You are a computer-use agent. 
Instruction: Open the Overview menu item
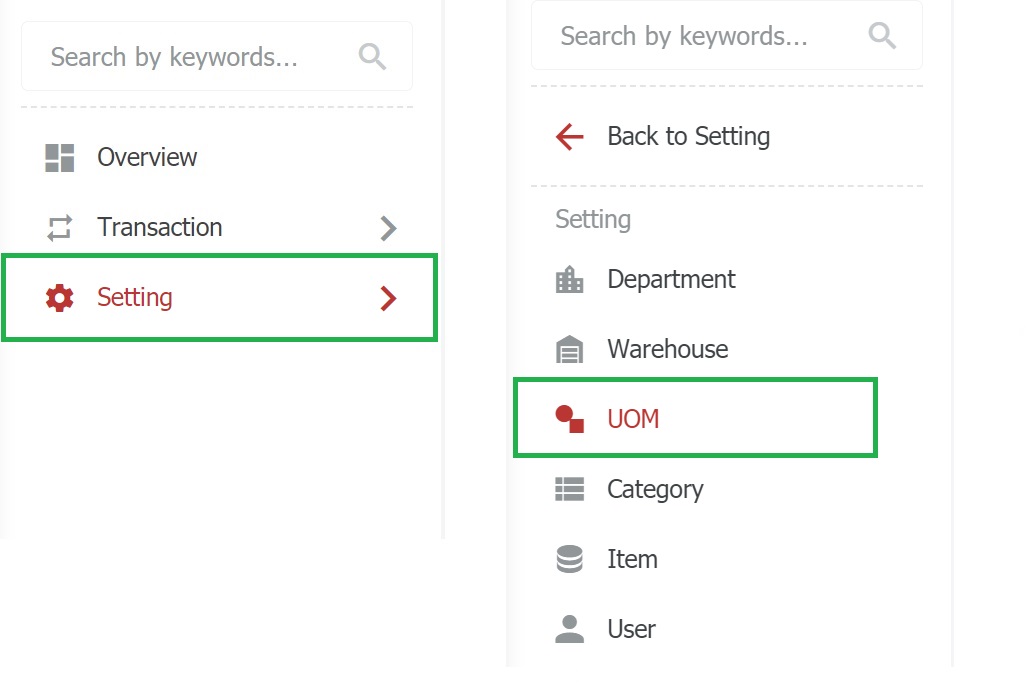[x=147, y=158]
